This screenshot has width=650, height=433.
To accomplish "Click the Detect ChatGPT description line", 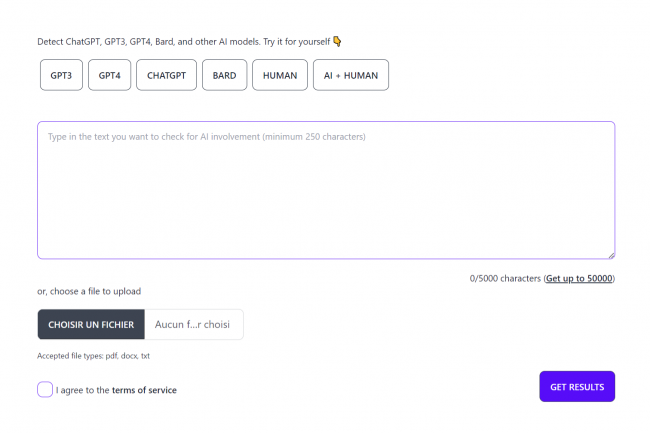I will tap(184, 42).
